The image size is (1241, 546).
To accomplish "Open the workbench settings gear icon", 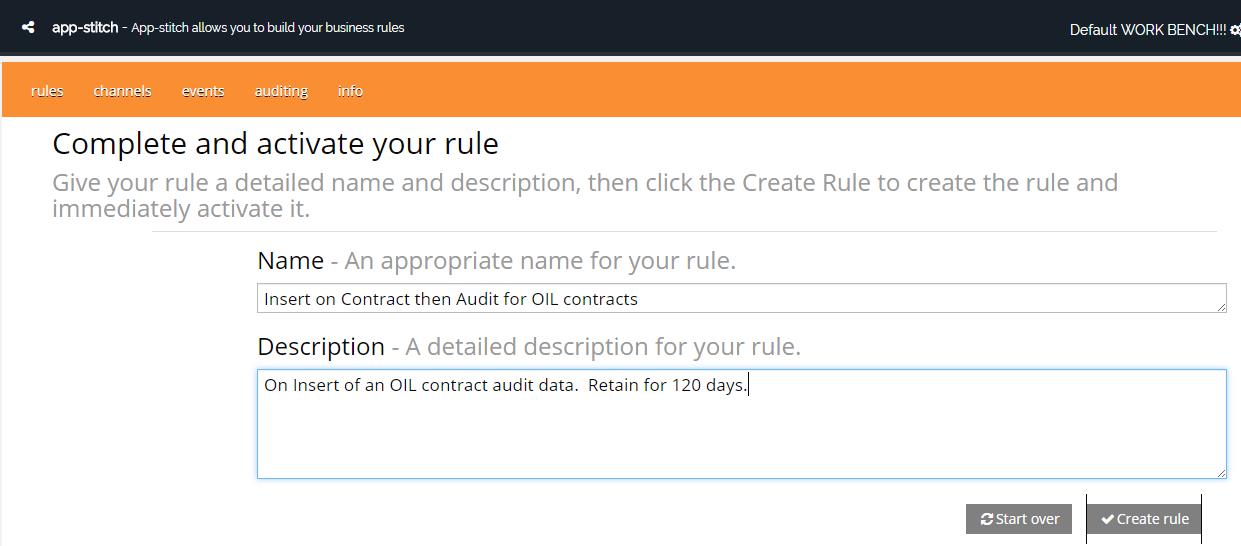I will (x=1235, y=30).
